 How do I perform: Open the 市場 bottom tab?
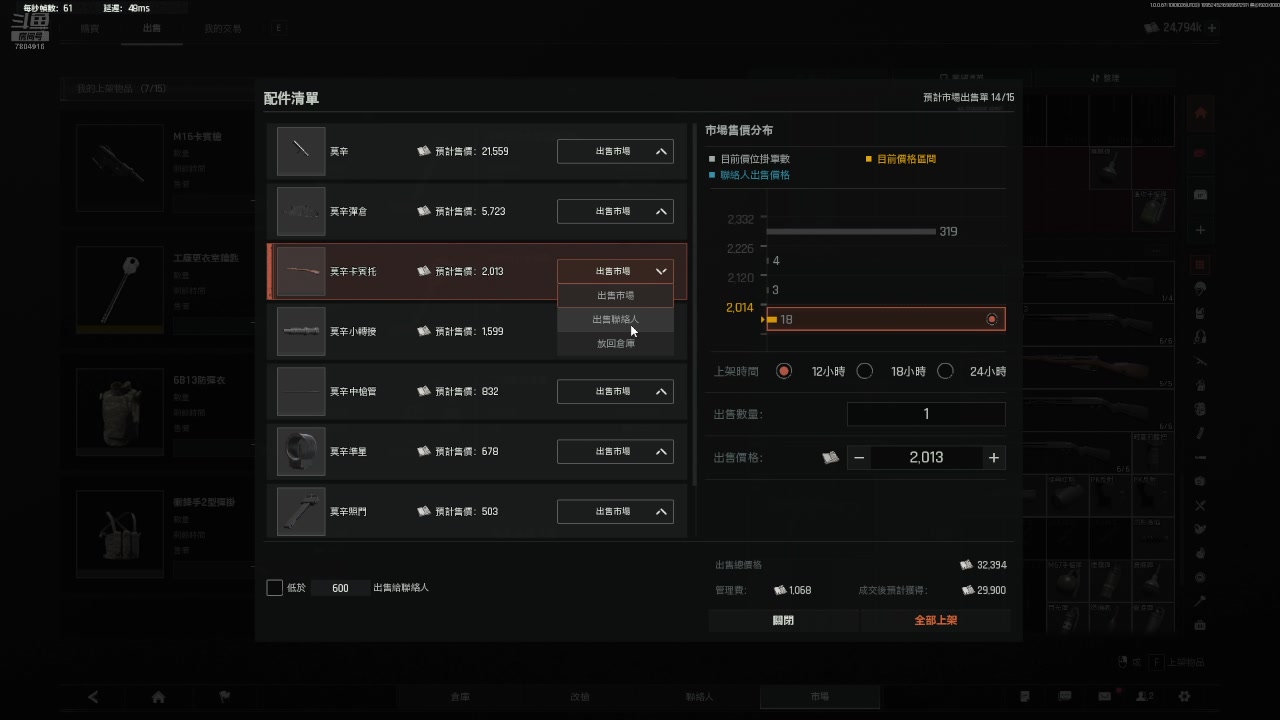point(820,696)
